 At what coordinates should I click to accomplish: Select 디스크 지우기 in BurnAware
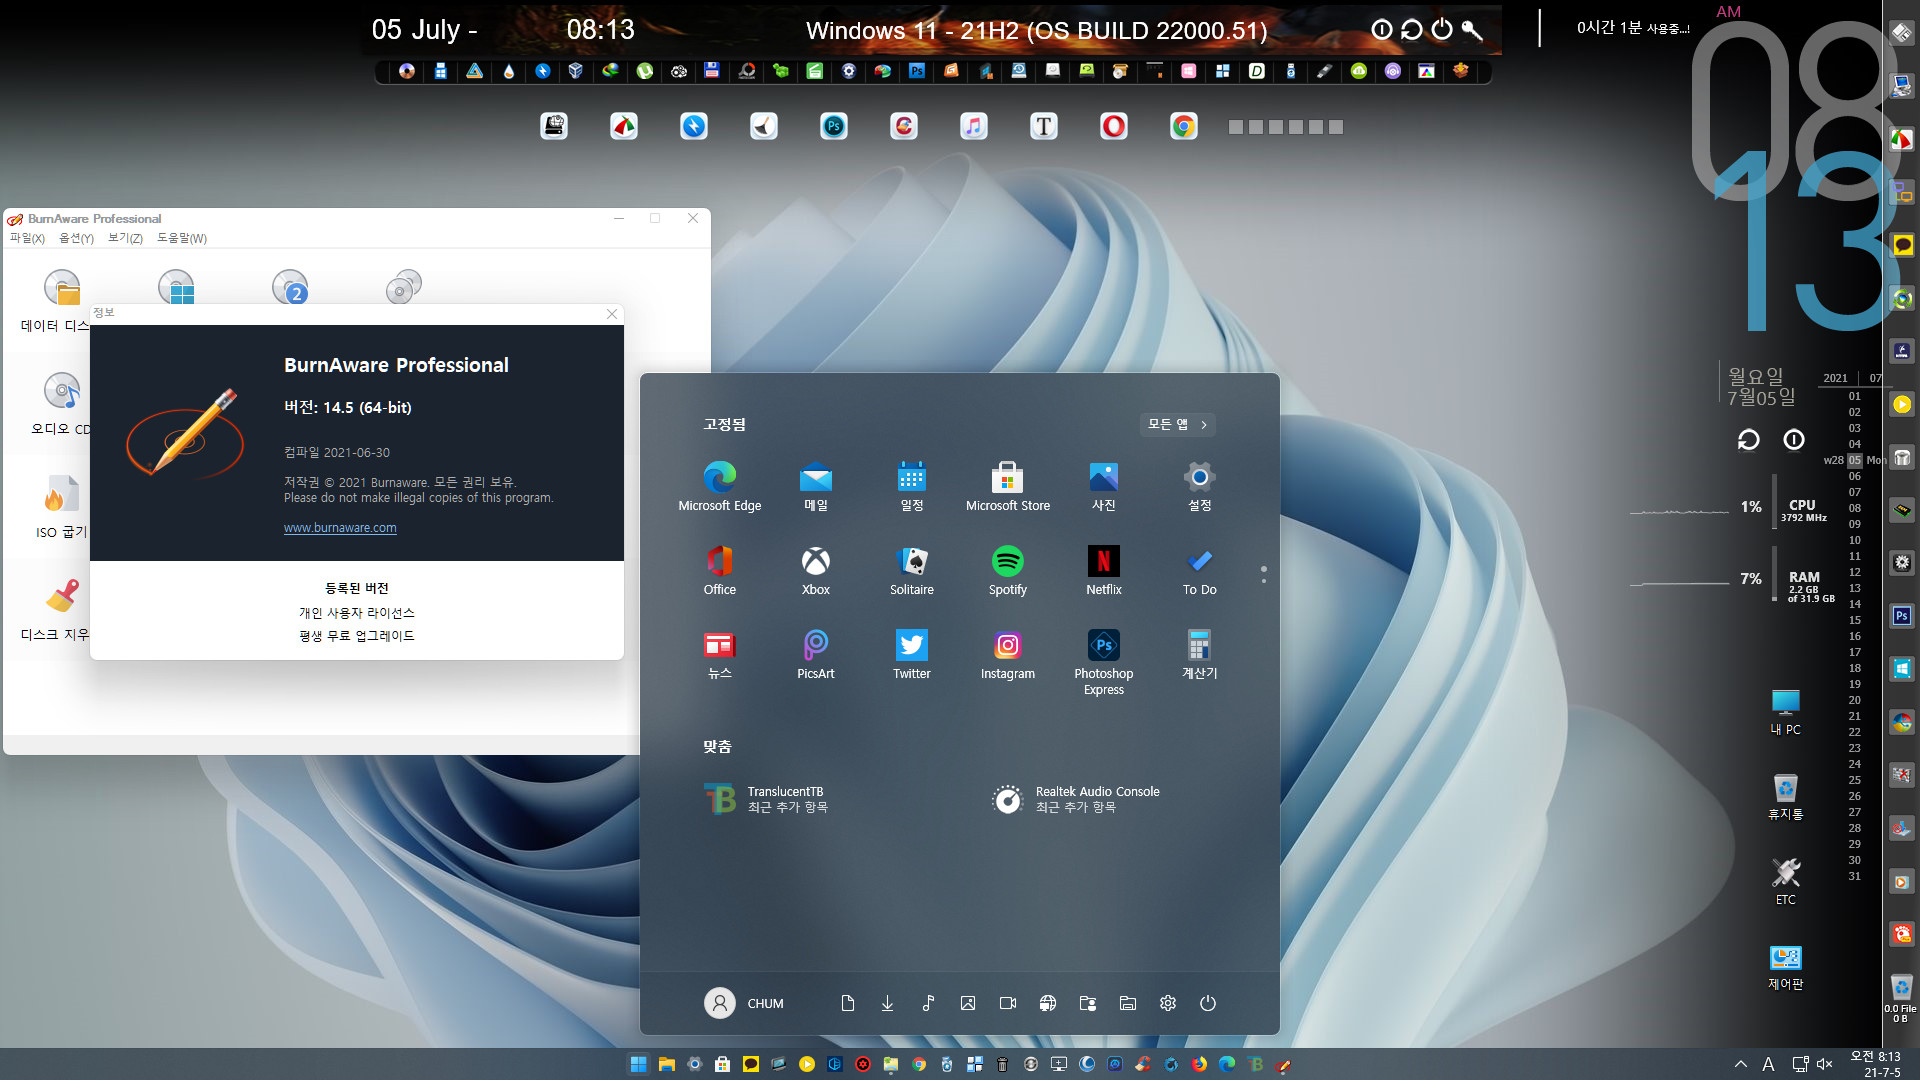coord(56,610)
